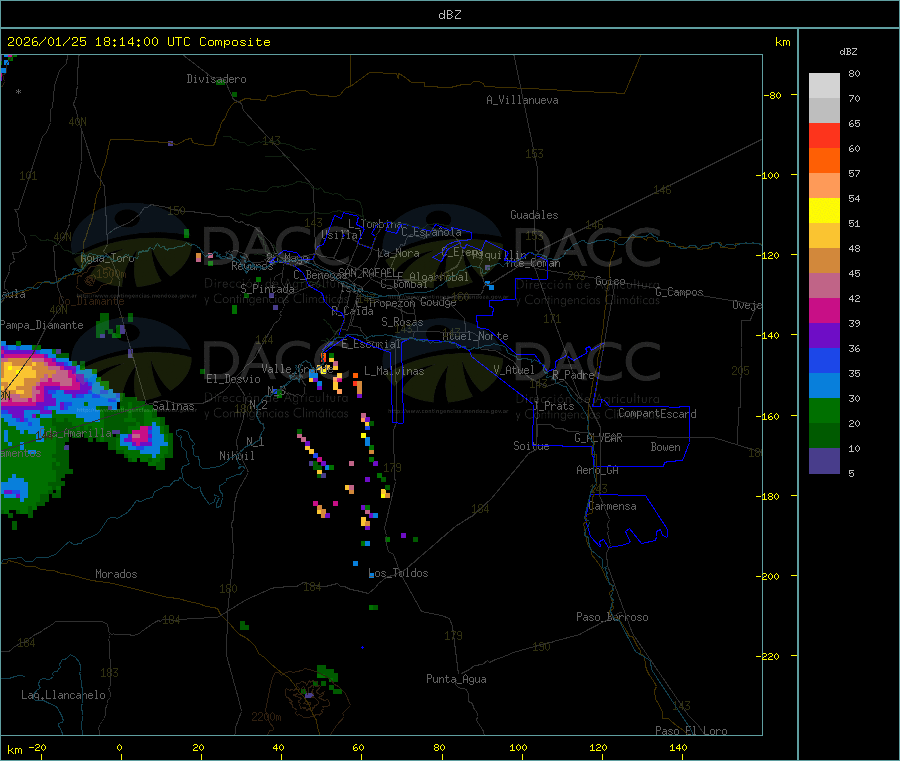
Task: Click the pink 42-45 dBZ legend swatch
Action: coord(824,286)
